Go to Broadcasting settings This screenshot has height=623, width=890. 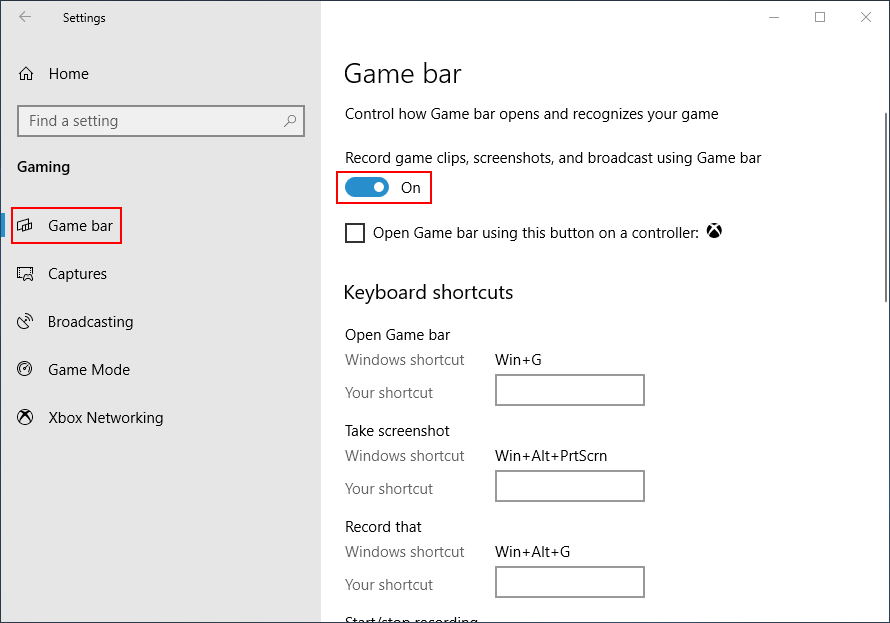click(90, 322)
